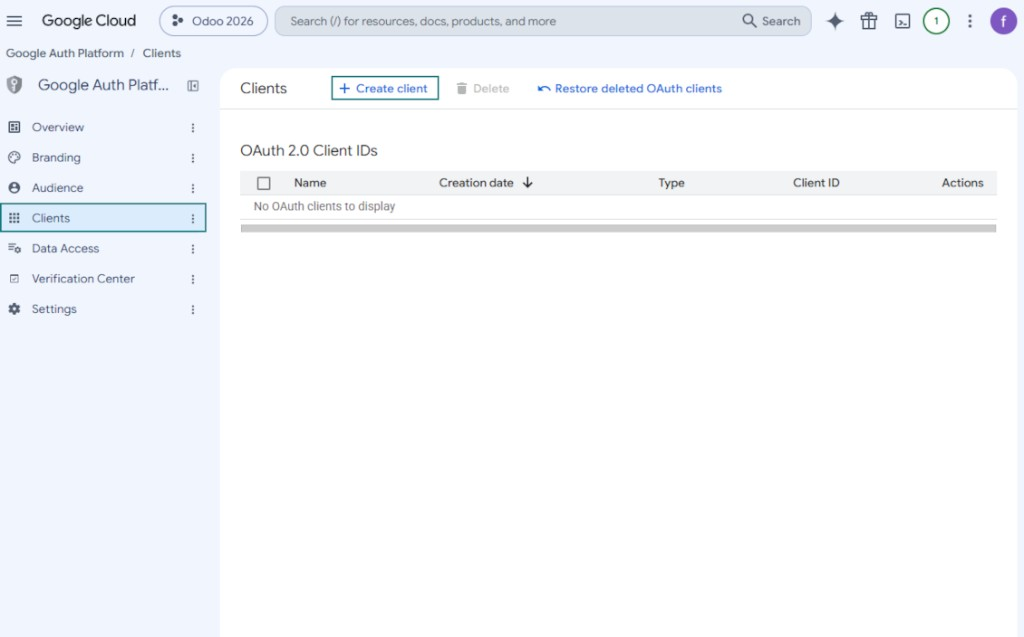
Task: Open the three-dot menu next to Verification Center
Action: point(193,279)
